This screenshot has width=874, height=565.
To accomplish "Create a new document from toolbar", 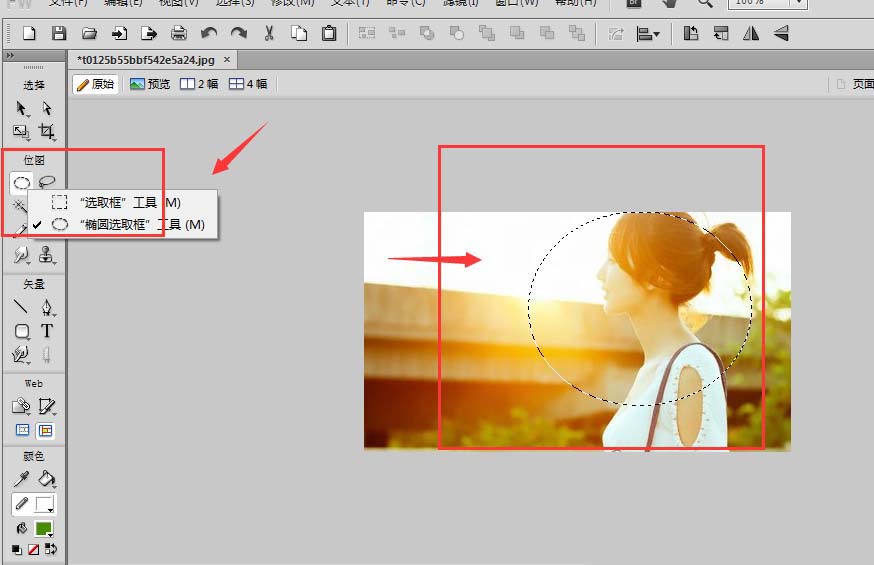I will 29,33.
